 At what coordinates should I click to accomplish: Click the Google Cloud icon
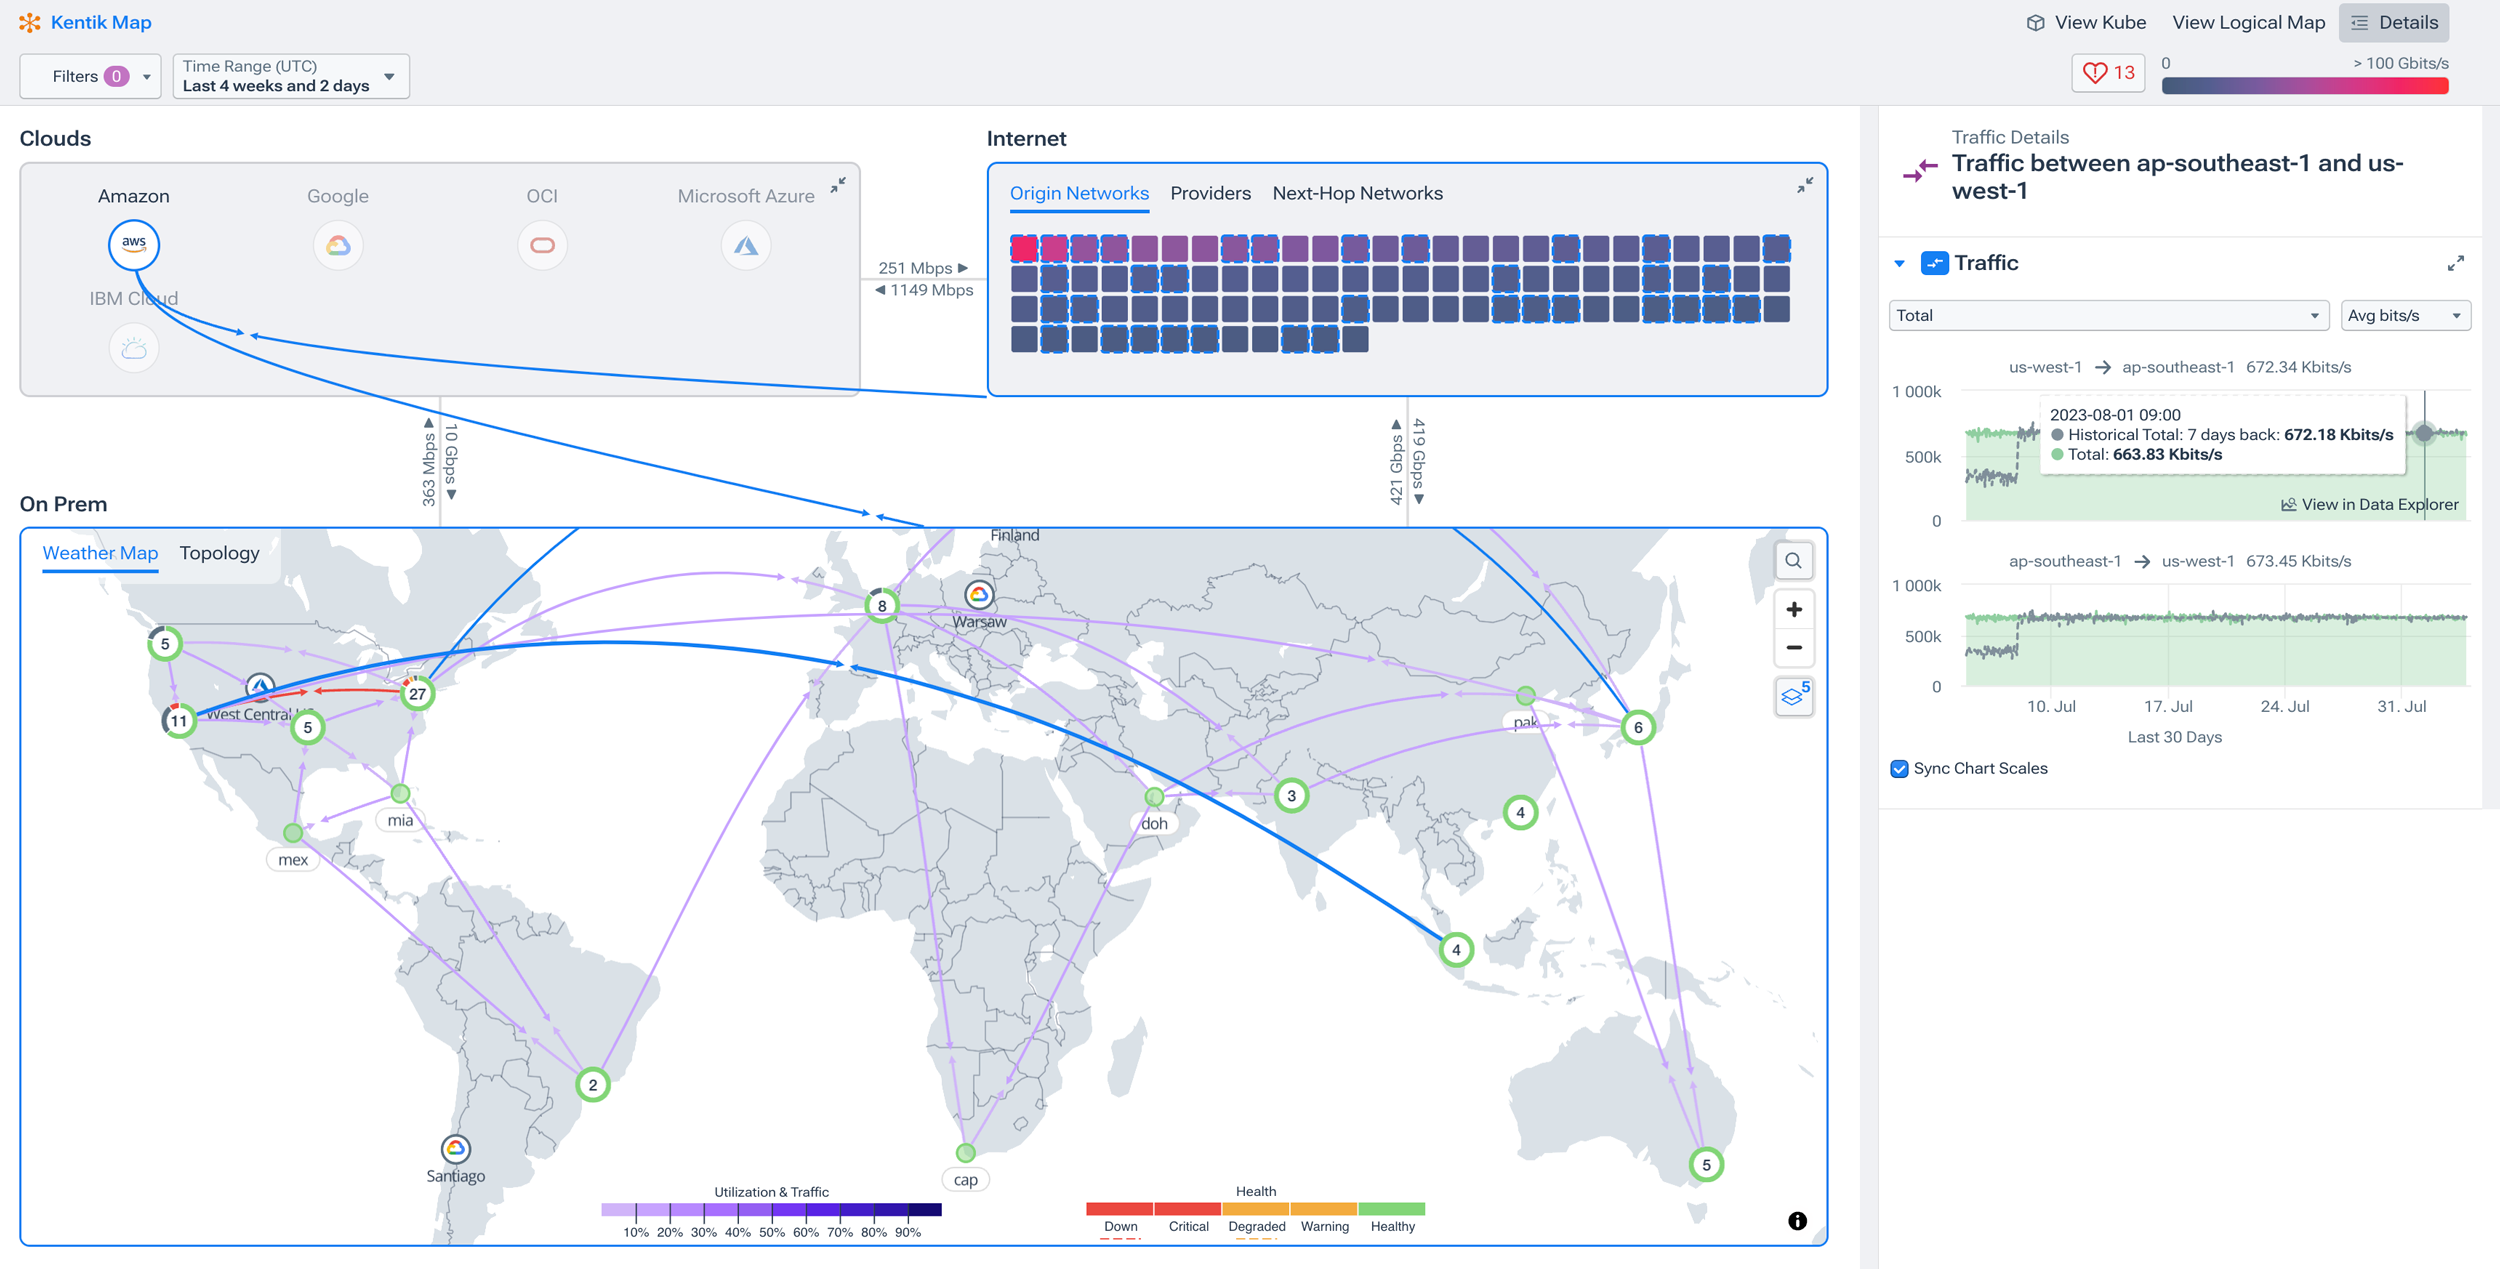[x=338, y=244]
